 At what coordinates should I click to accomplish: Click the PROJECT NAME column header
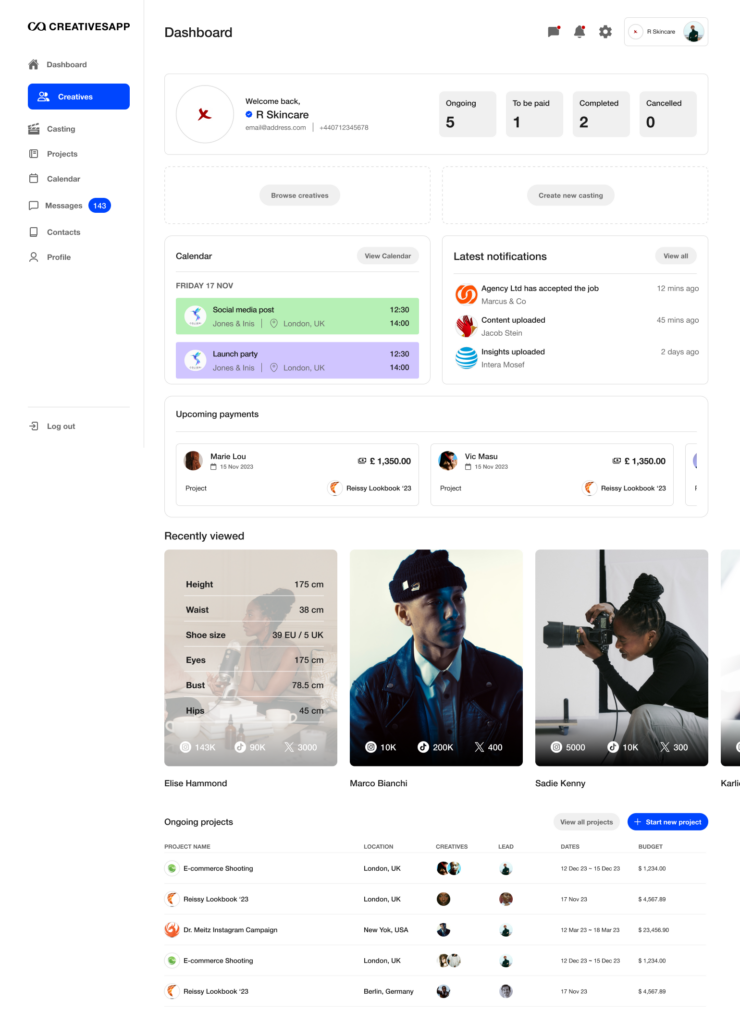187,847
